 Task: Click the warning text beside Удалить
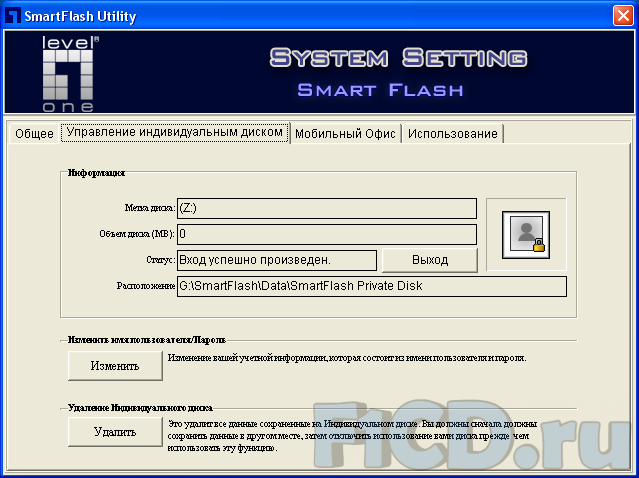[353, 436]
